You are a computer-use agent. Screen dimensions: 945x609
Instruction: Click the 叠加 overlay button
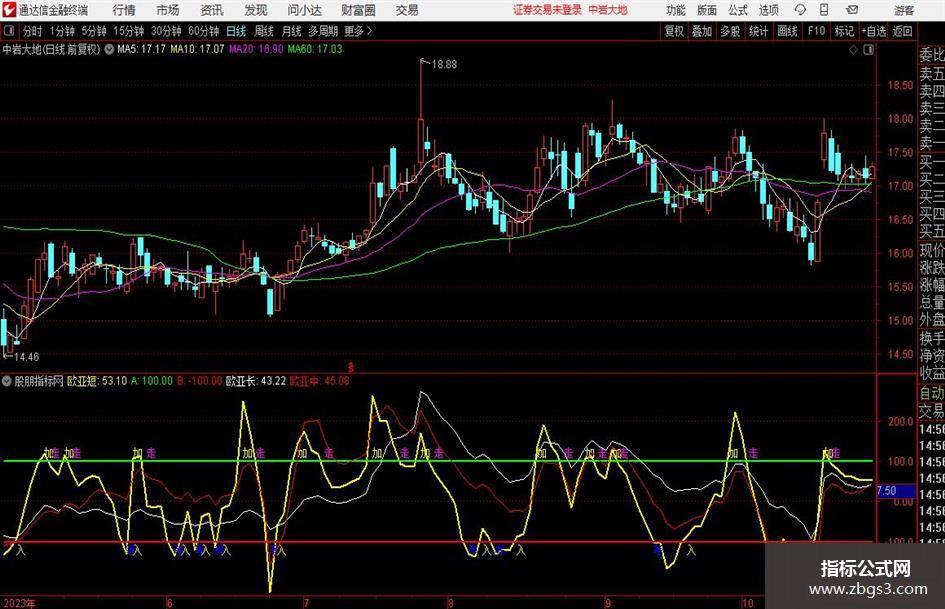[x=702, y=31]
